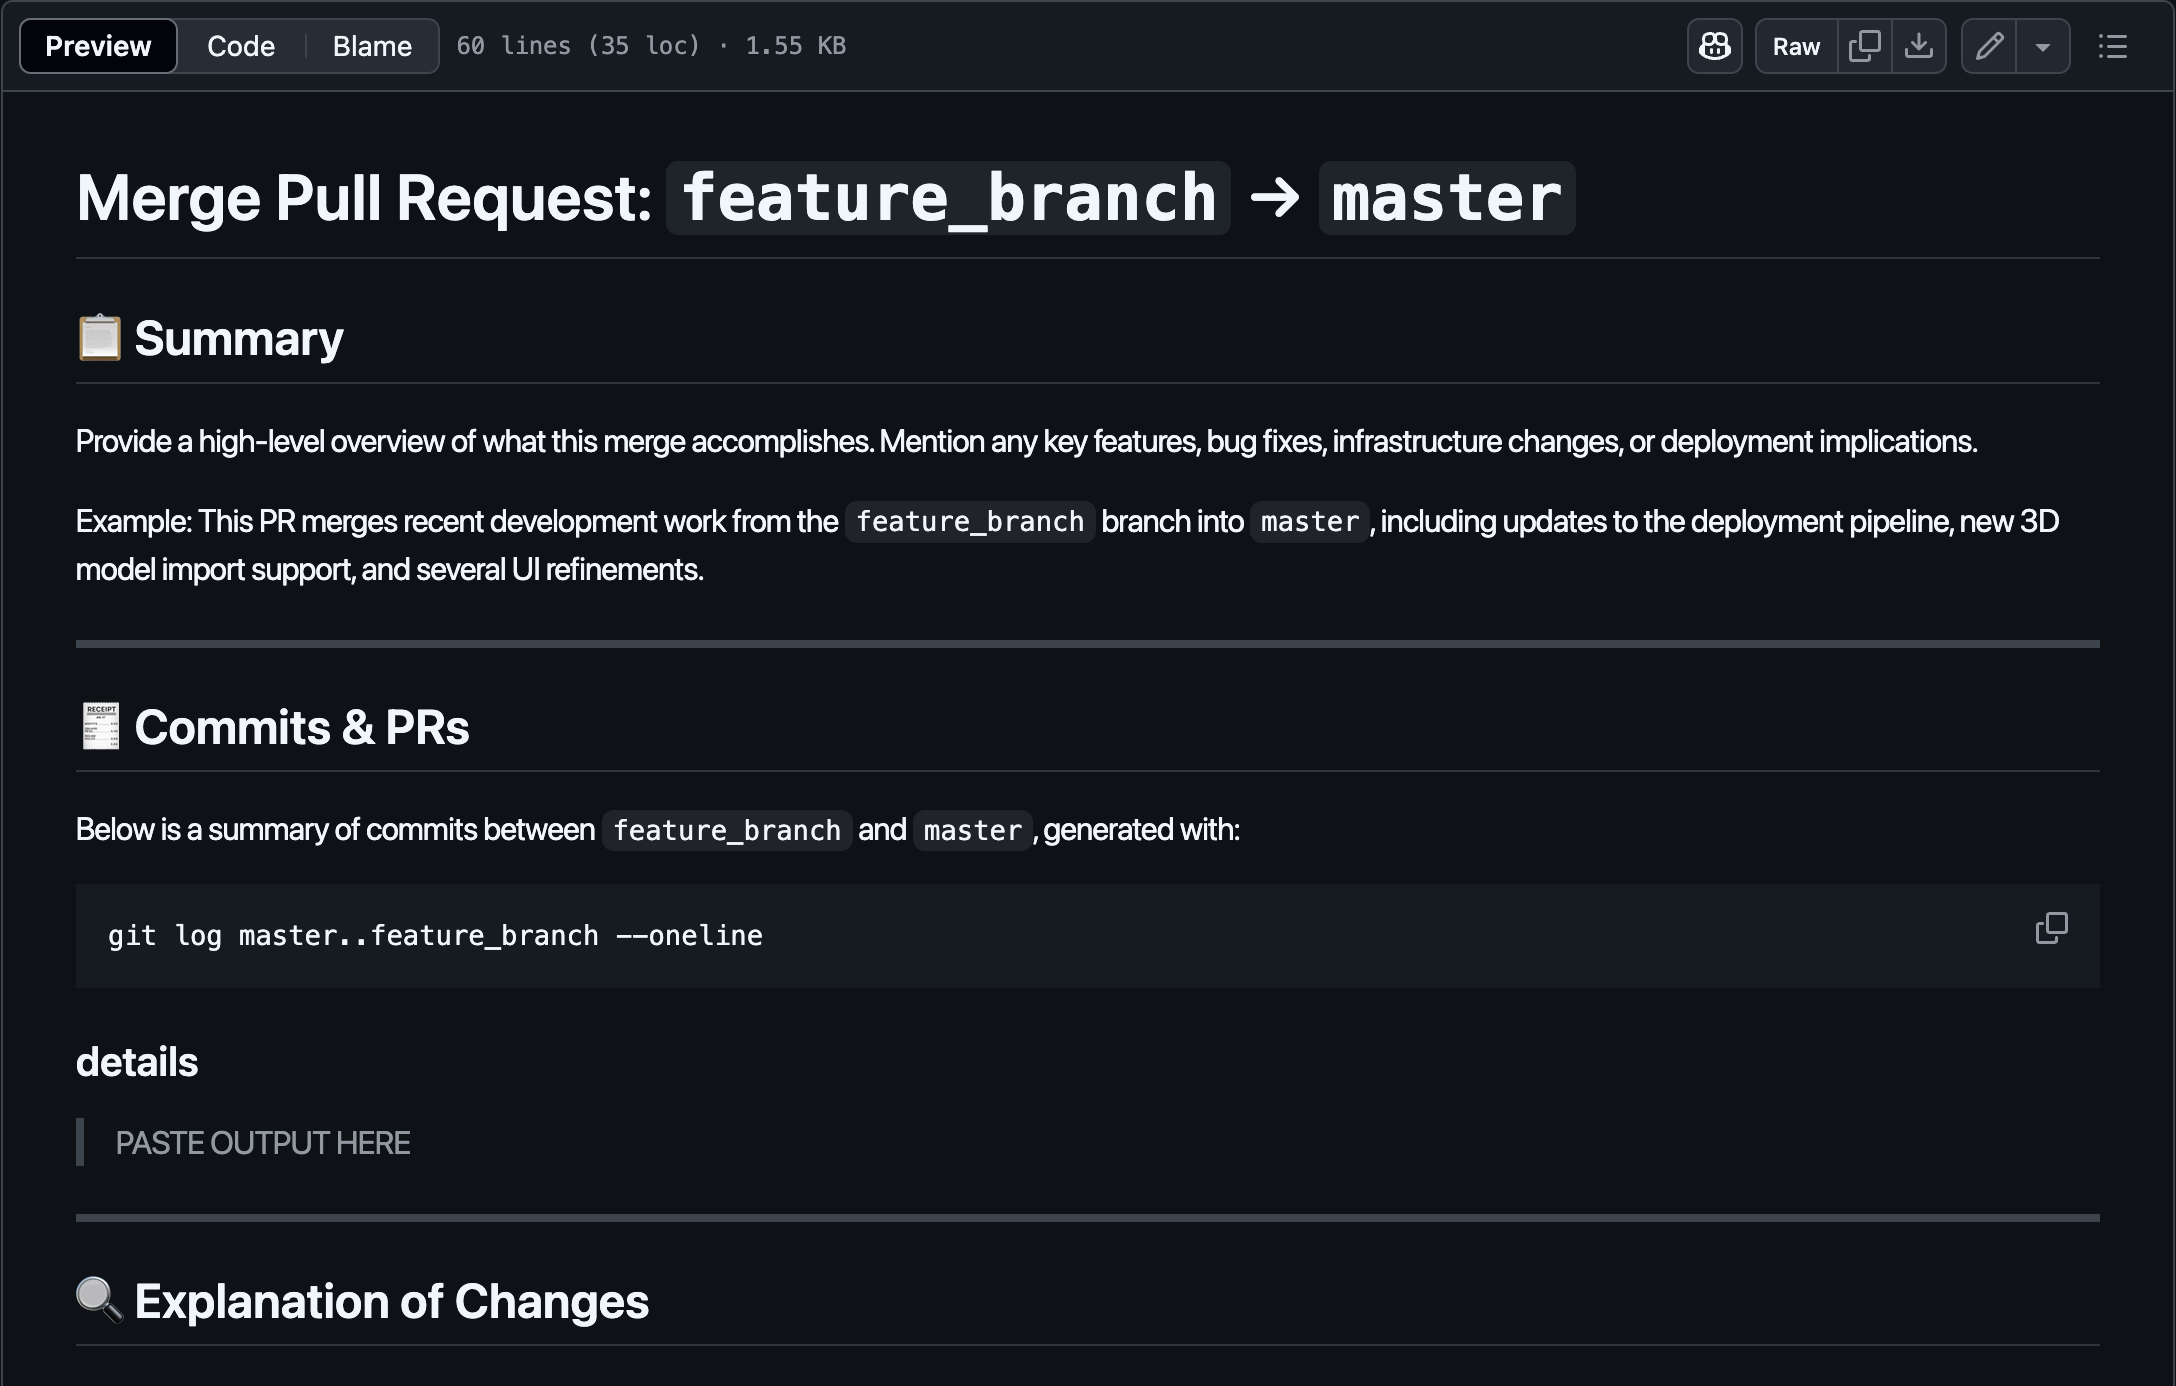This screenshot has height=1386, width=2176.
Task: Edit this file with pencil icon
Action: 1989,46
